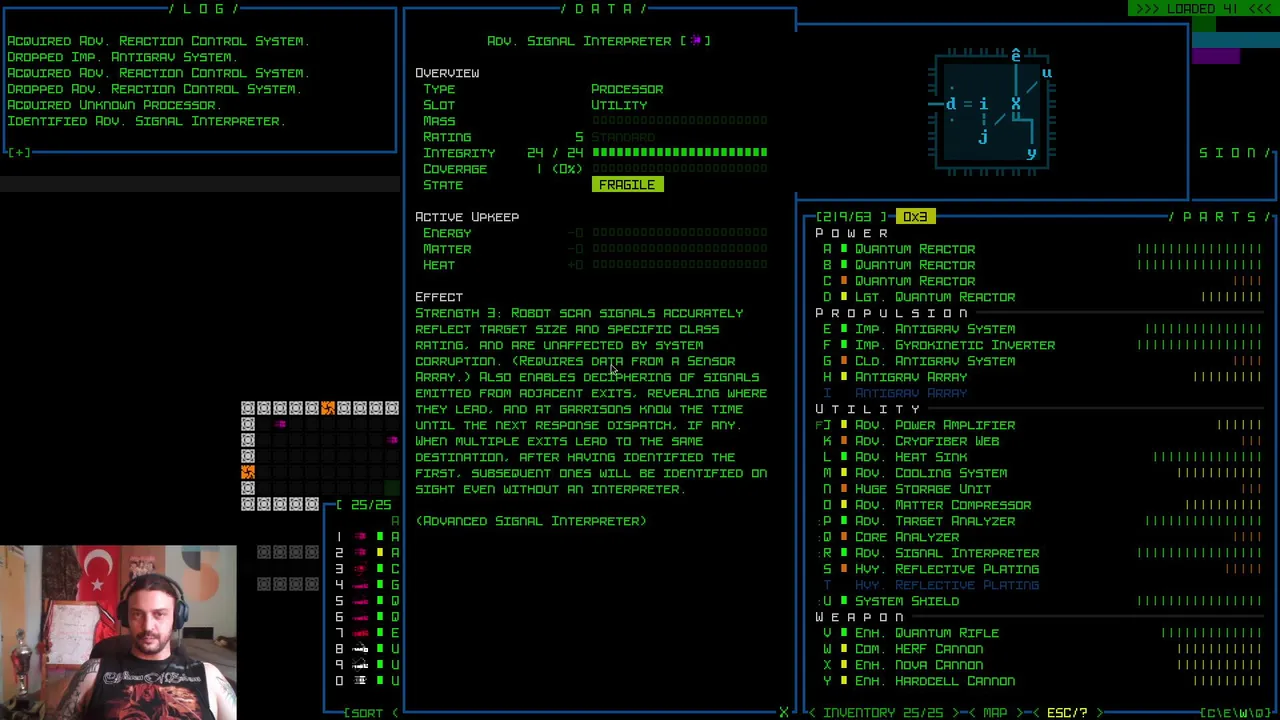Select the white item icon in inventory slot 9
1280x720 pixels.
coord(360,665)
